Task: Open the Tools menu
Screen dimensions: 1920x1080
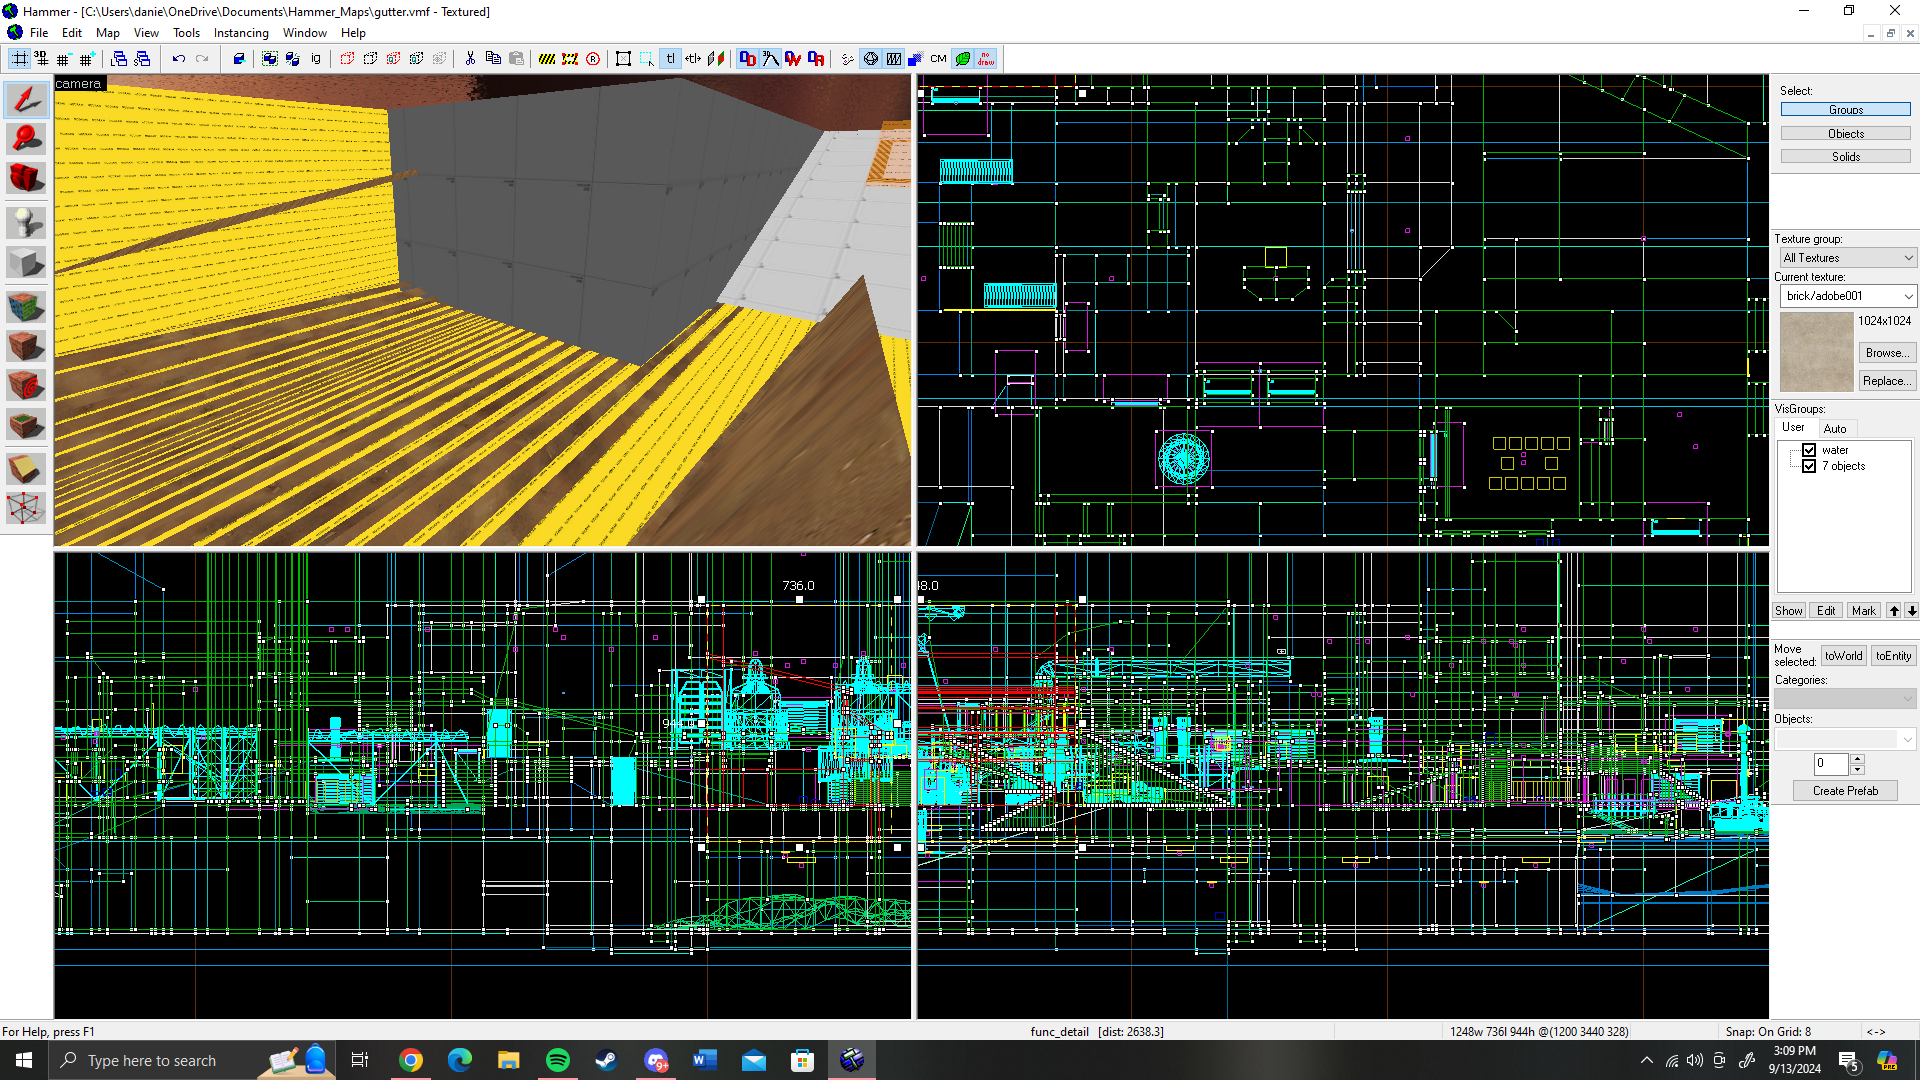Action: [x=186, y=33]
